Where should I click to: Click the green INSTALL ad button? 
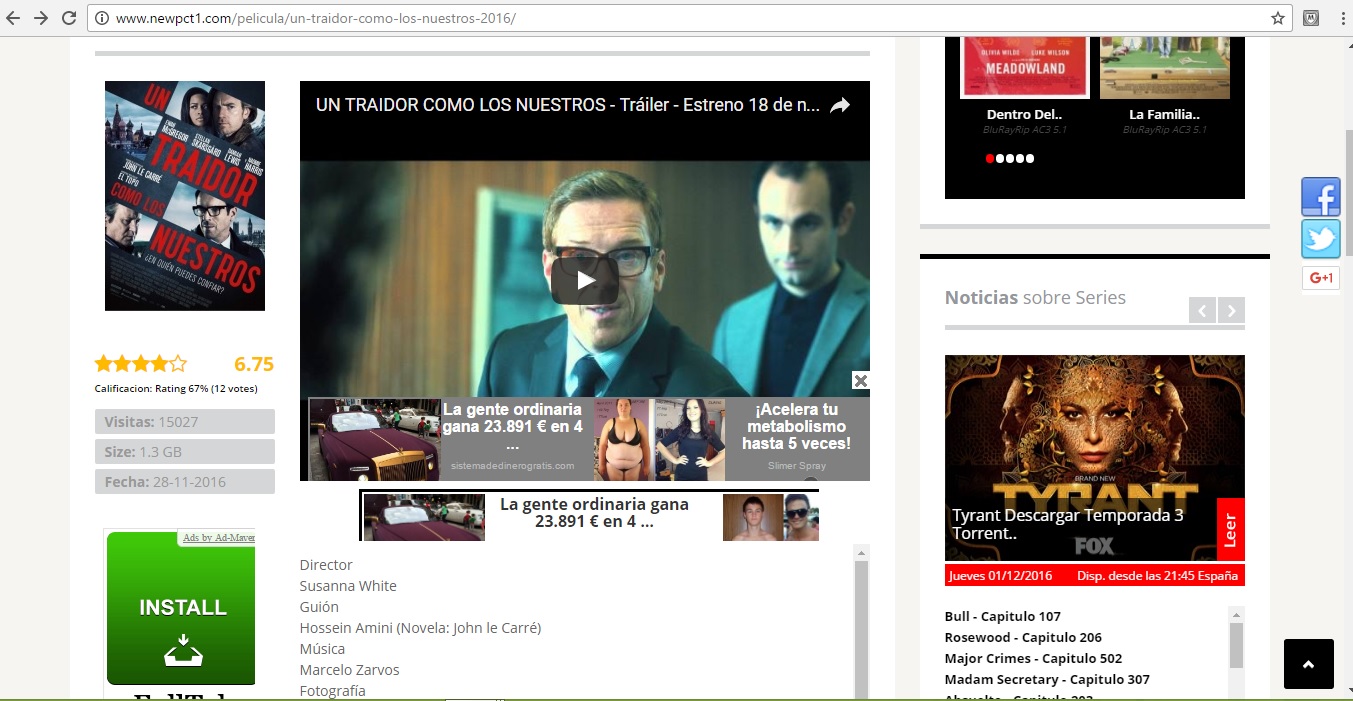181,608
